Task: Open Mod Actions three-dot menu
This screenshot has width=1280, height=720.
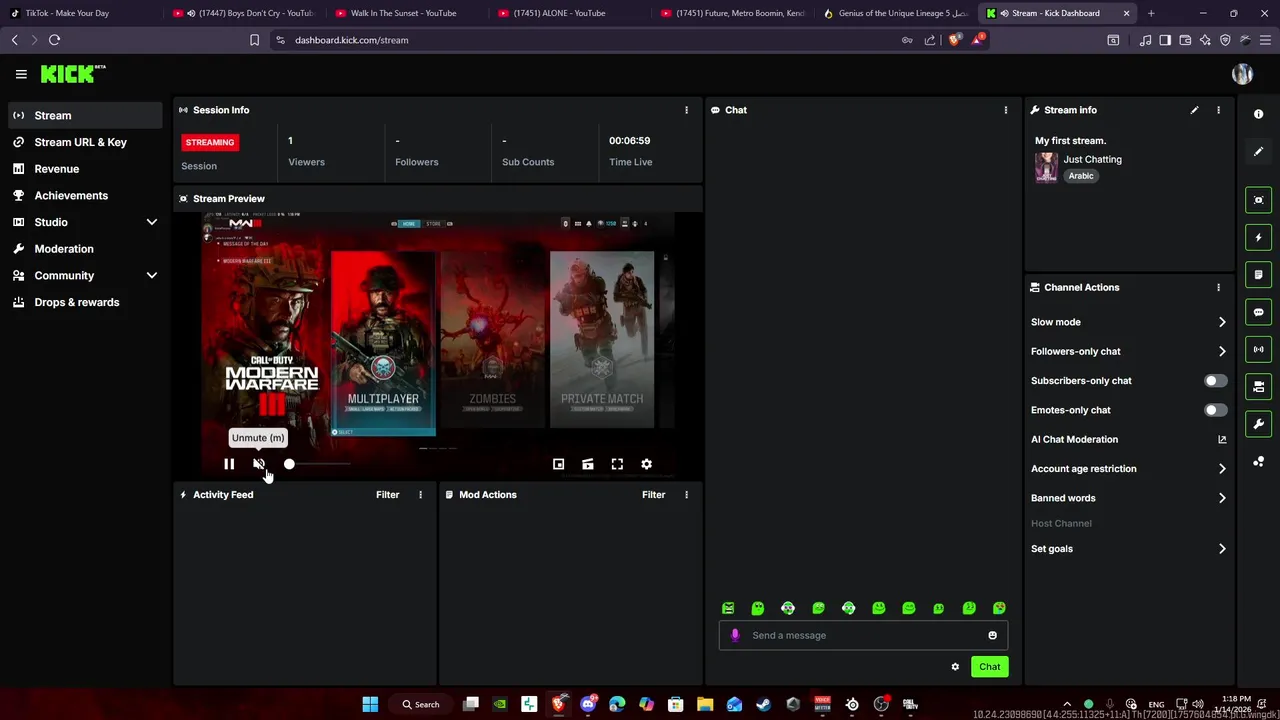Action: [686, 495]
